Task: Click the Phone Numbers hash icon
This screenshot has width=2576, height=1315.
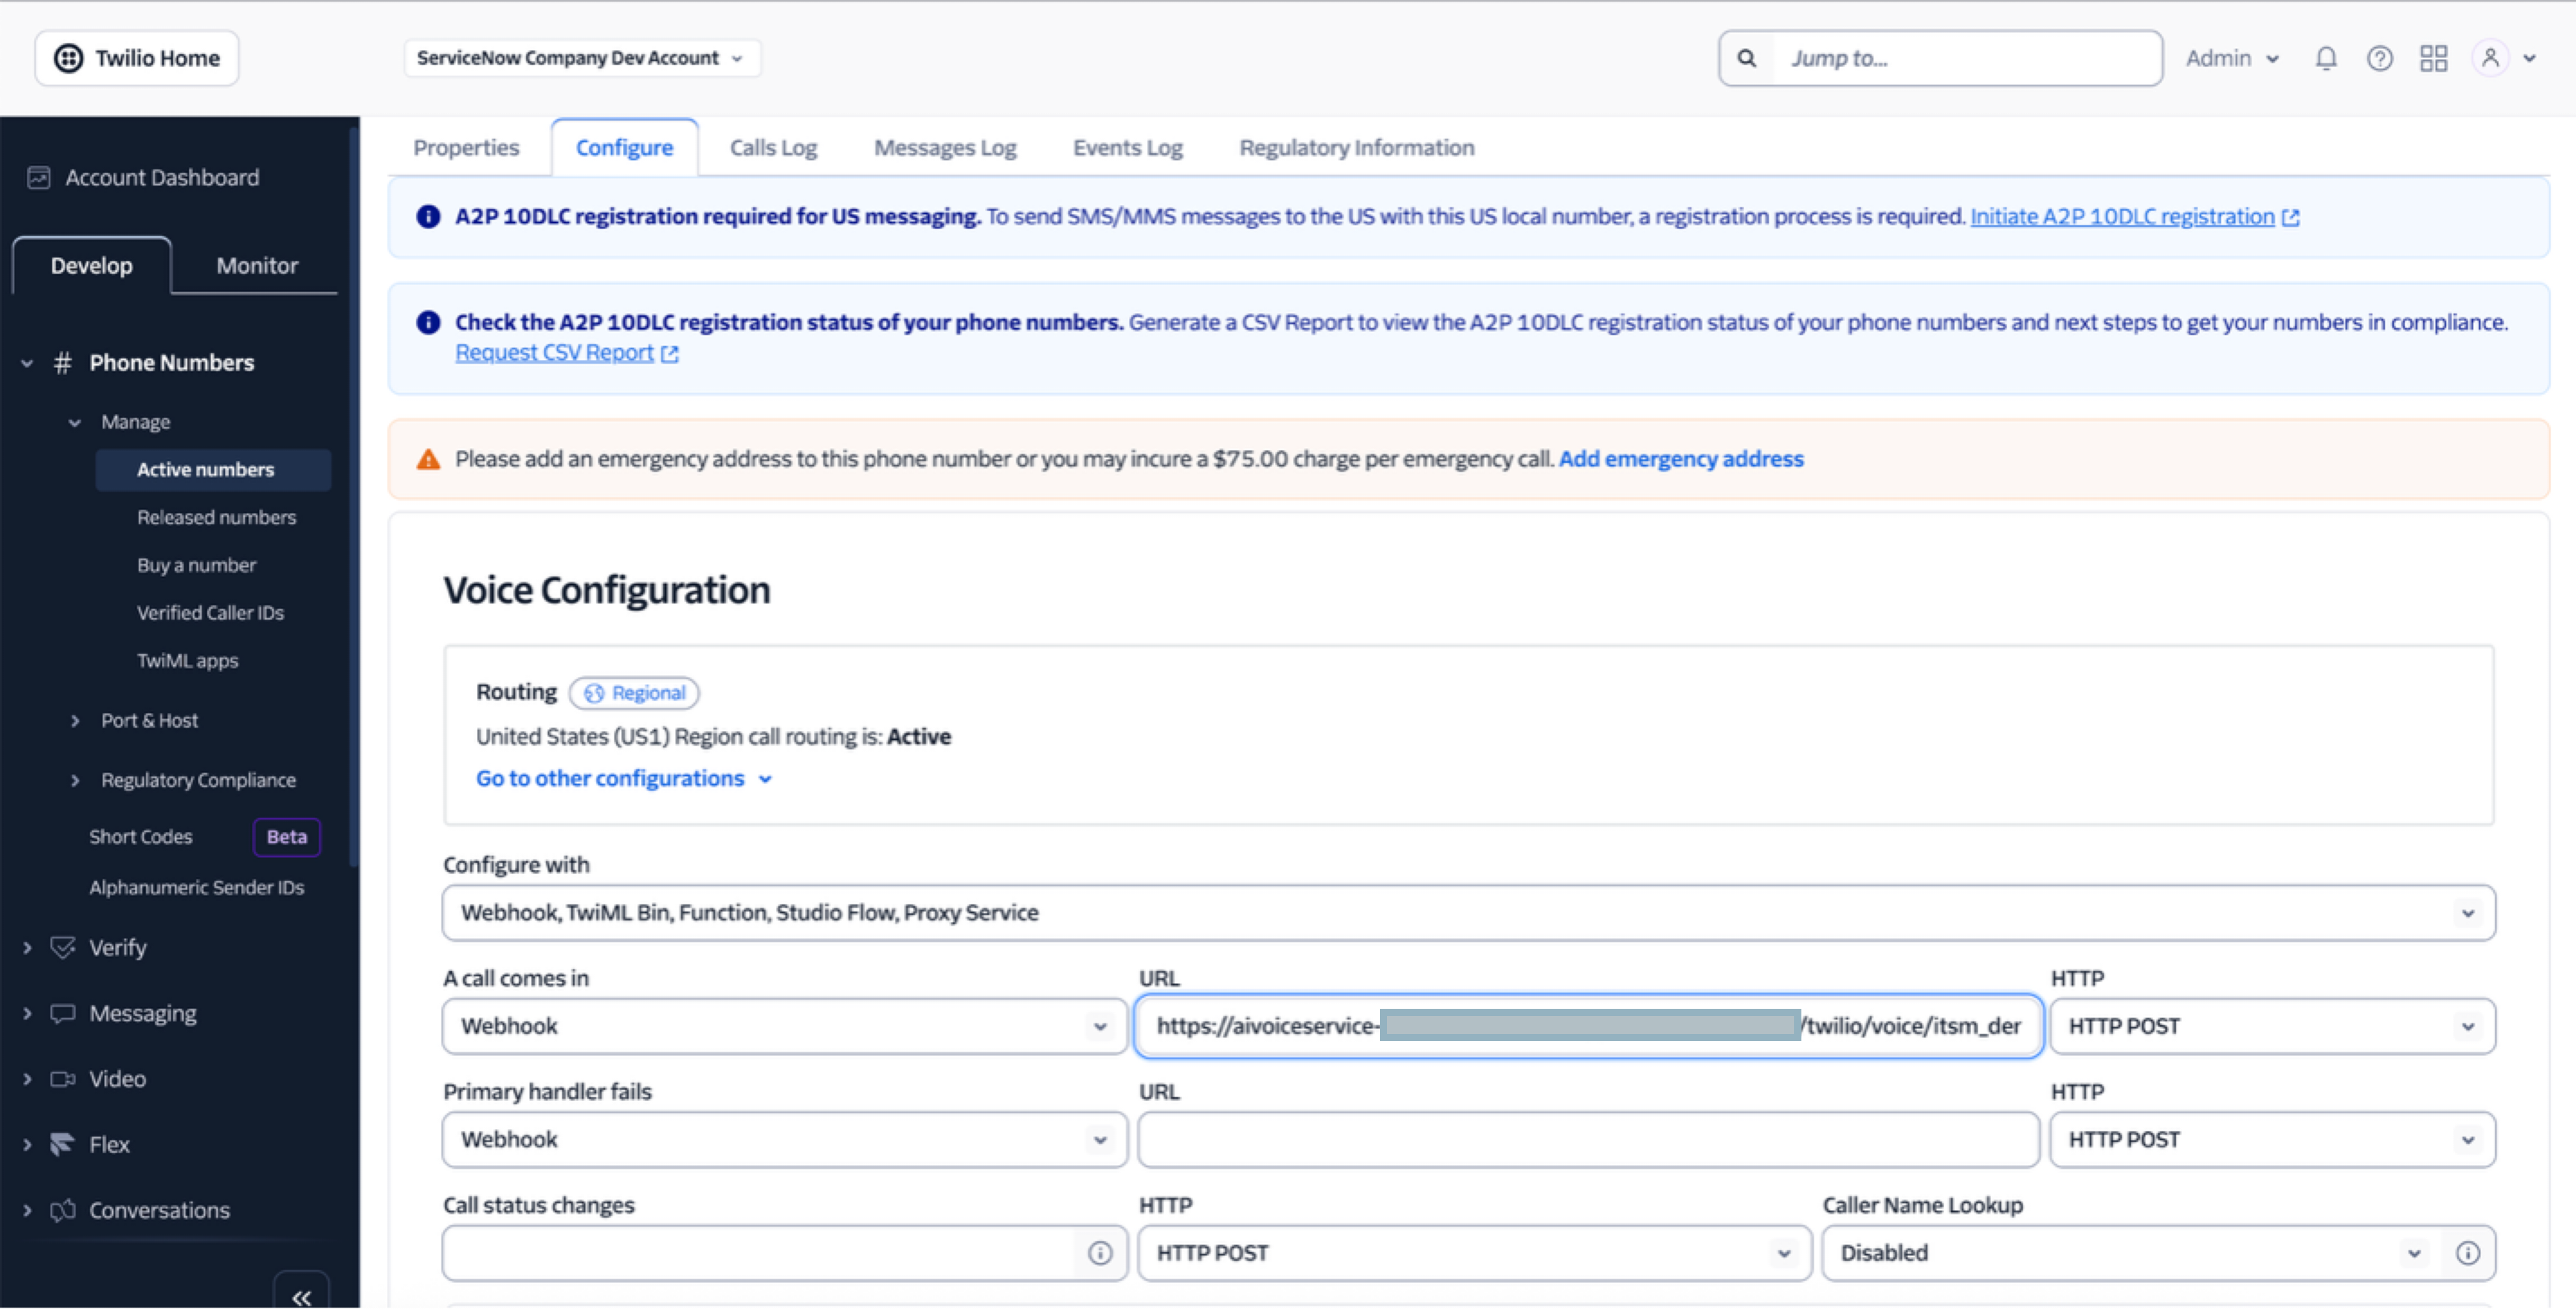Action: pos(62,363)
